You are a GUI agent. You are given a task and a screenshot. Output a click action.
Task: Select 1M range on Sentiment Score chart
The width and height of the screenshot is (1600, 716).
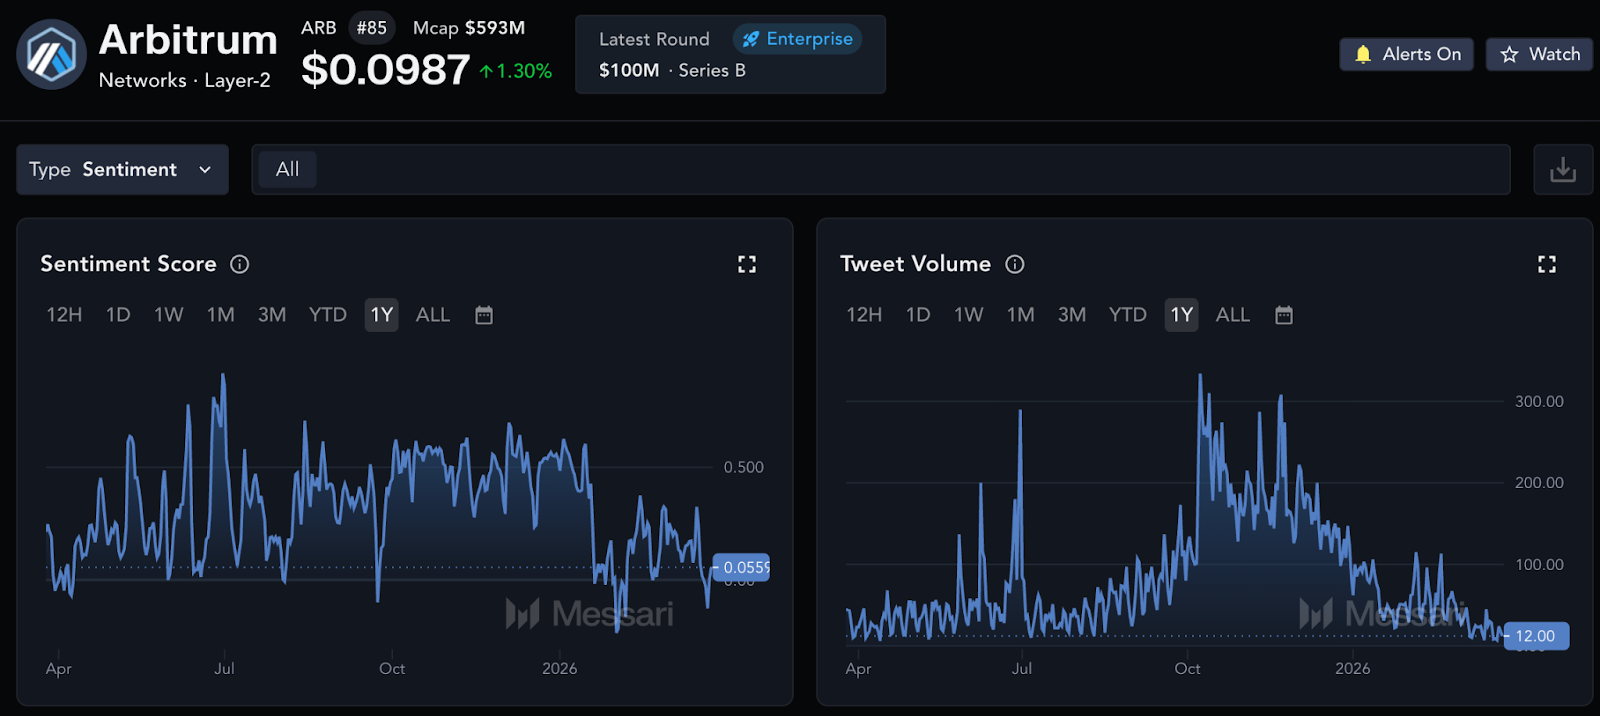(x=221, y=315)
